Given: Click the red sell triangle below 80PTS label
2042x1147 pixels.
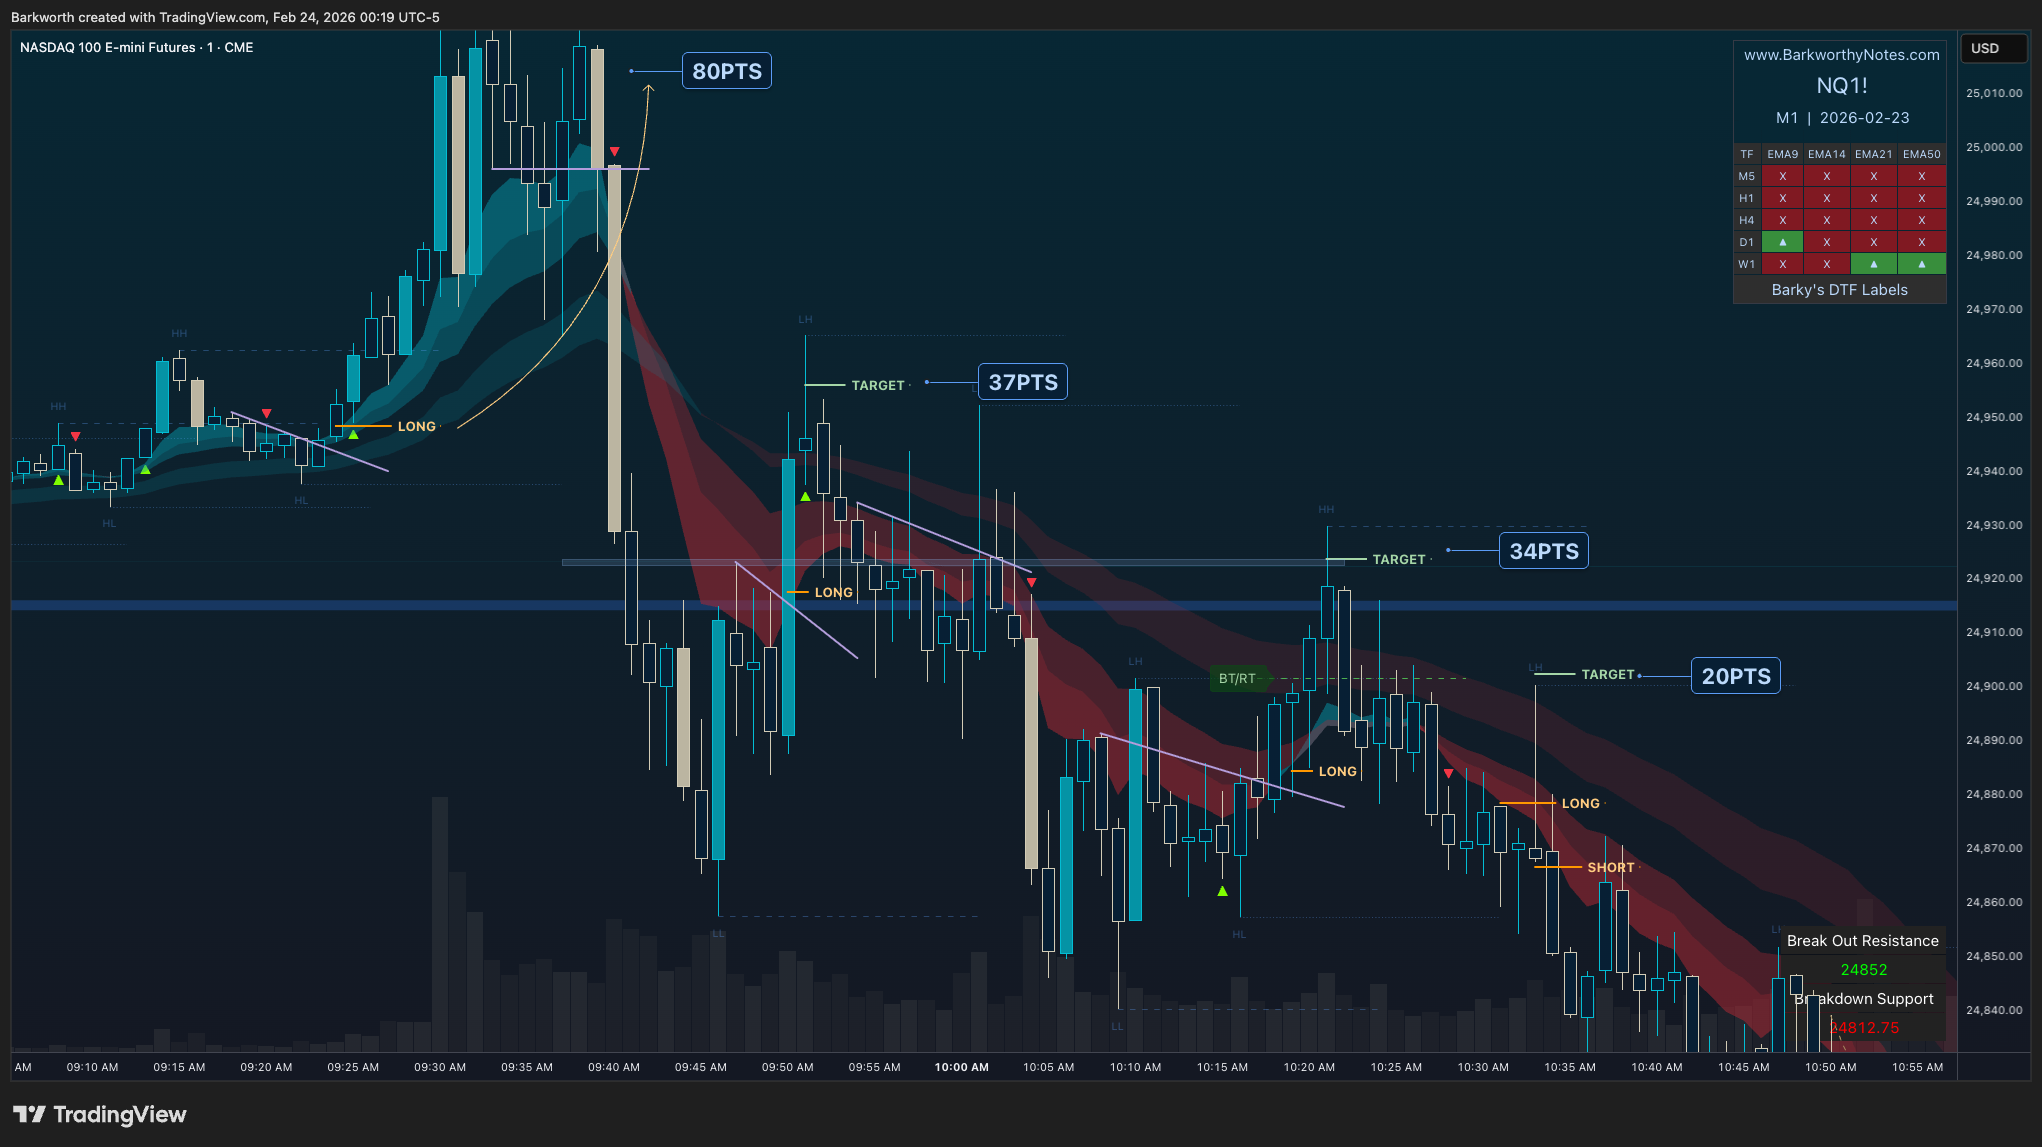Looking at the screenshot, I should pyautogui.click(x=614, y=152).
